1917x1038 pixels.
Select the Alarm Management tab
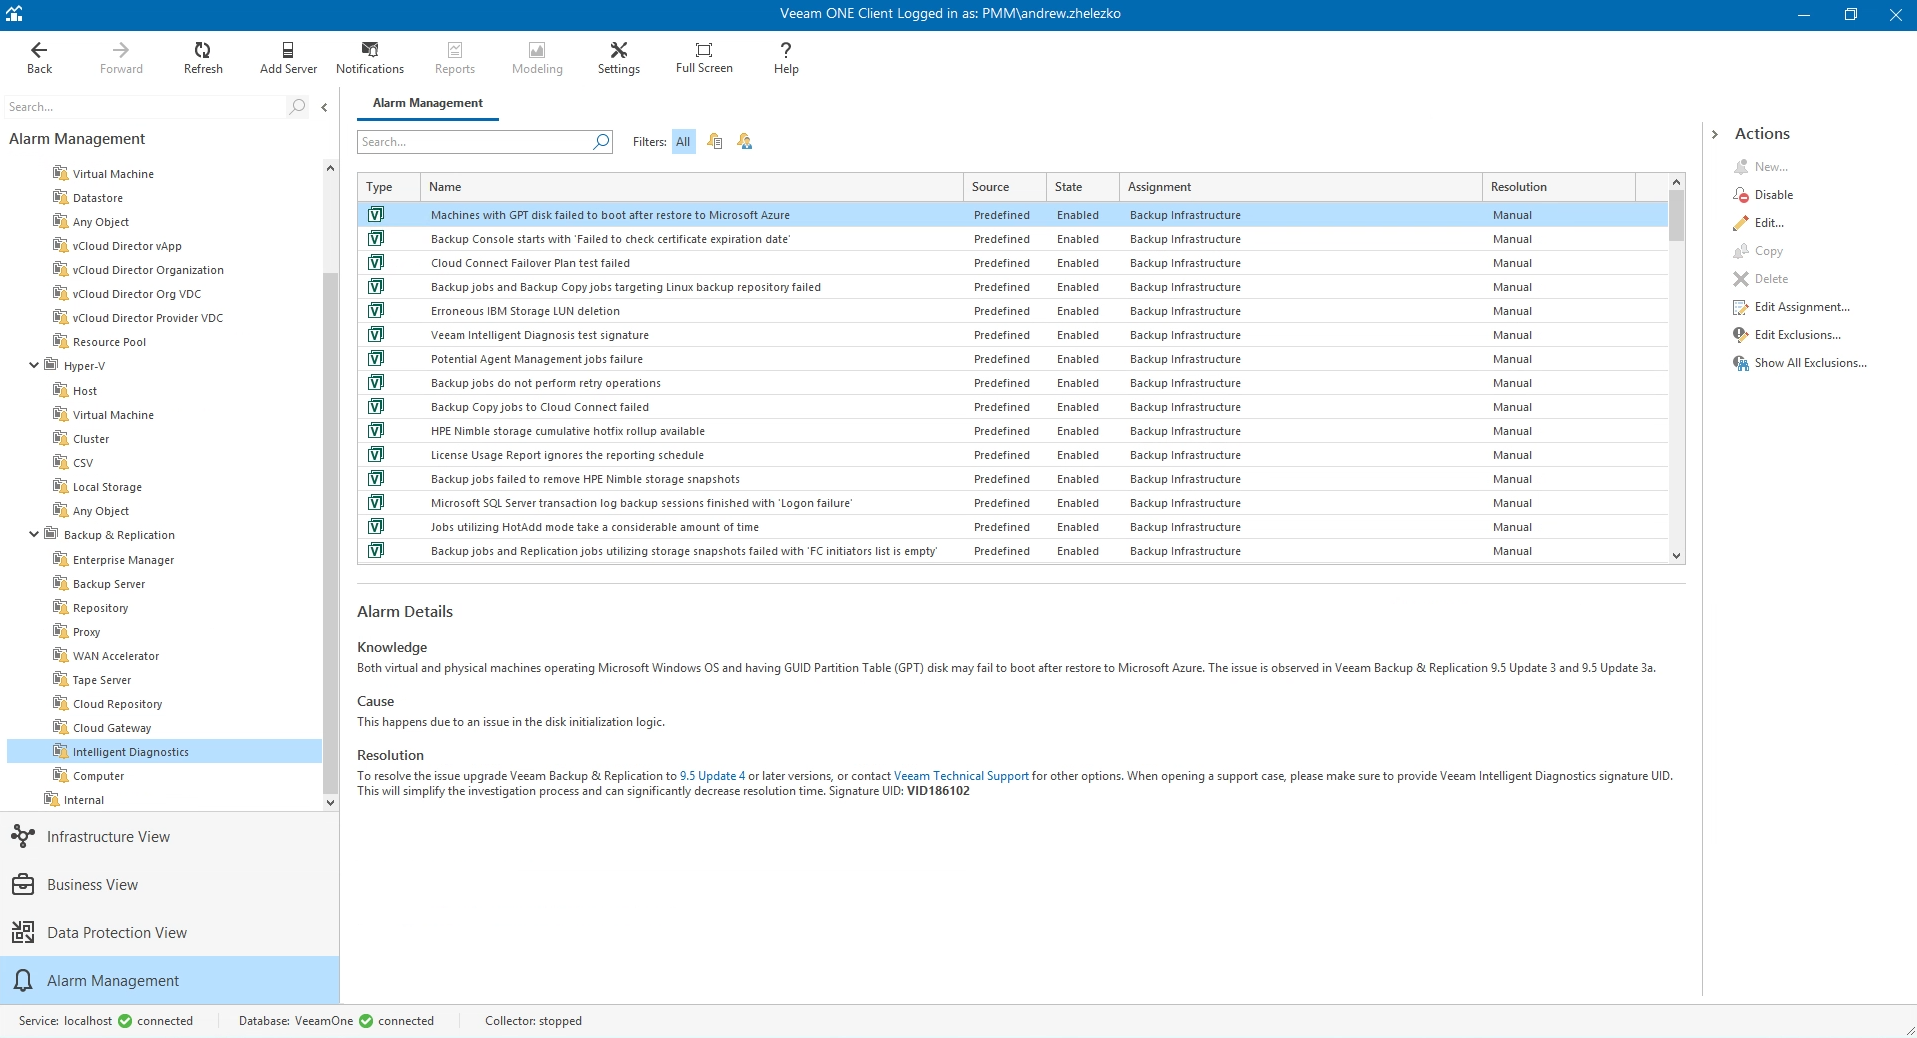427,103
